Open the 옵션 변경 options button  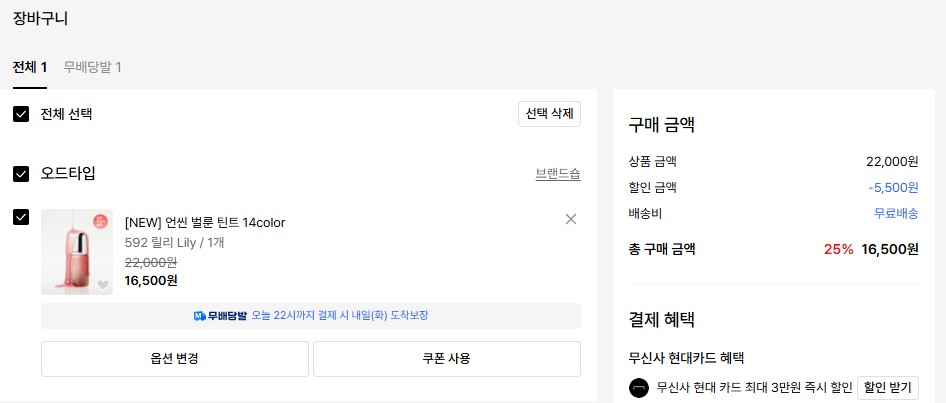(175, 359)
